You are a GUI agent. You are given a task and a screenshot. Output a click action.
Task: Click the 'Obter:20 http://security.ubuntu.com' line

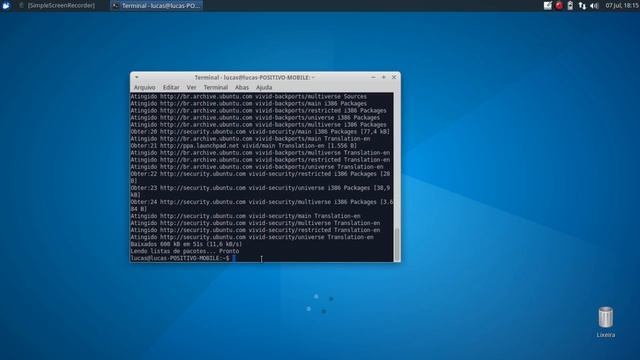[260, 131]
